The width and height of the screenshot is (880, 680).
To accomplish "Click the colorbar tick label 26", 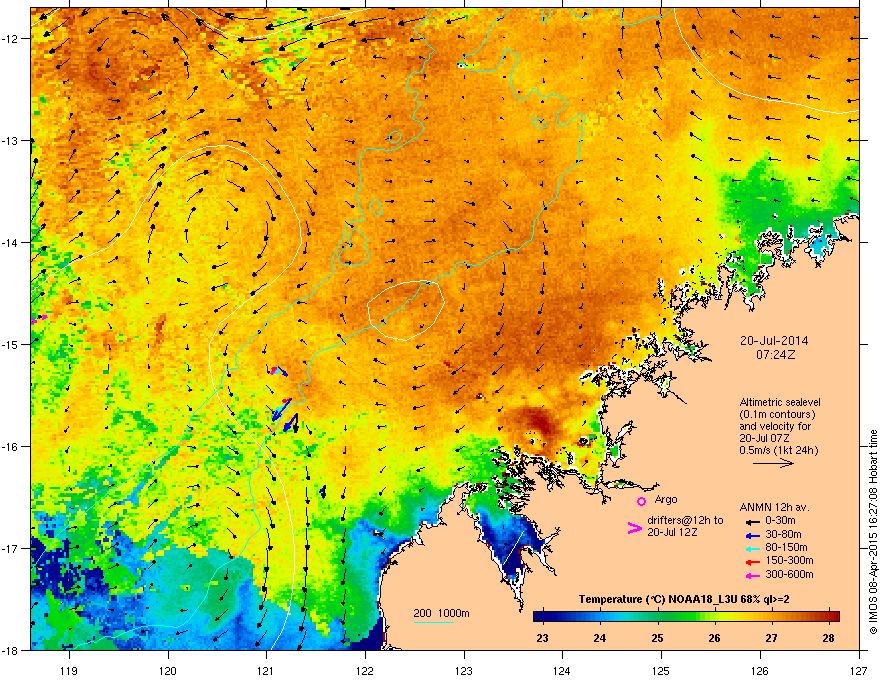I will tap(714, 638).
